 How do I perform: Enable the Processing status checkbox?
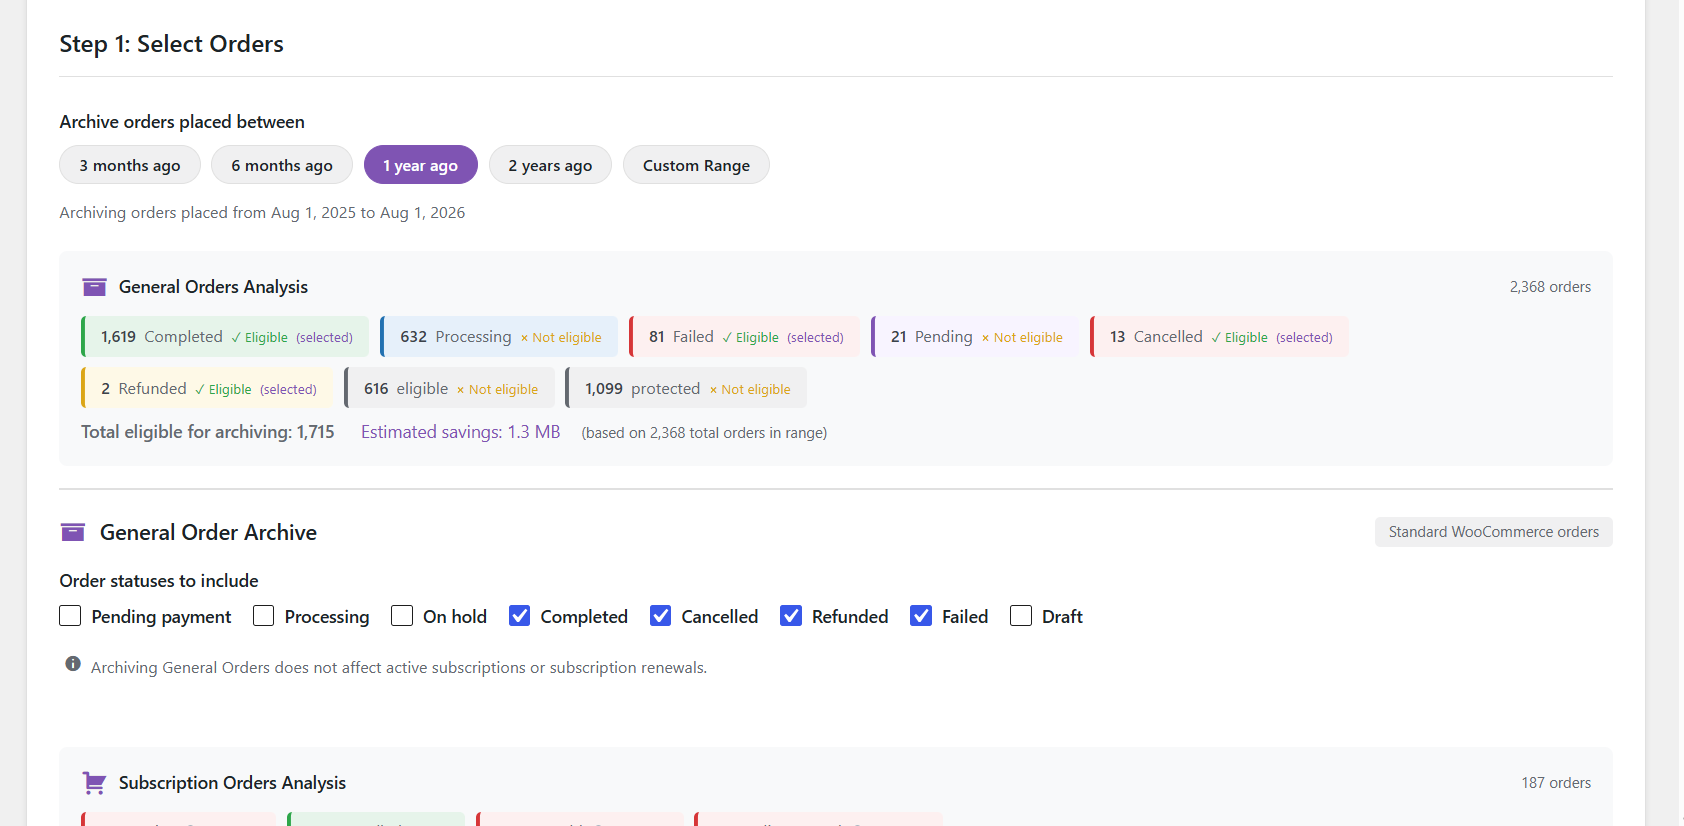[x=263, y=616]
